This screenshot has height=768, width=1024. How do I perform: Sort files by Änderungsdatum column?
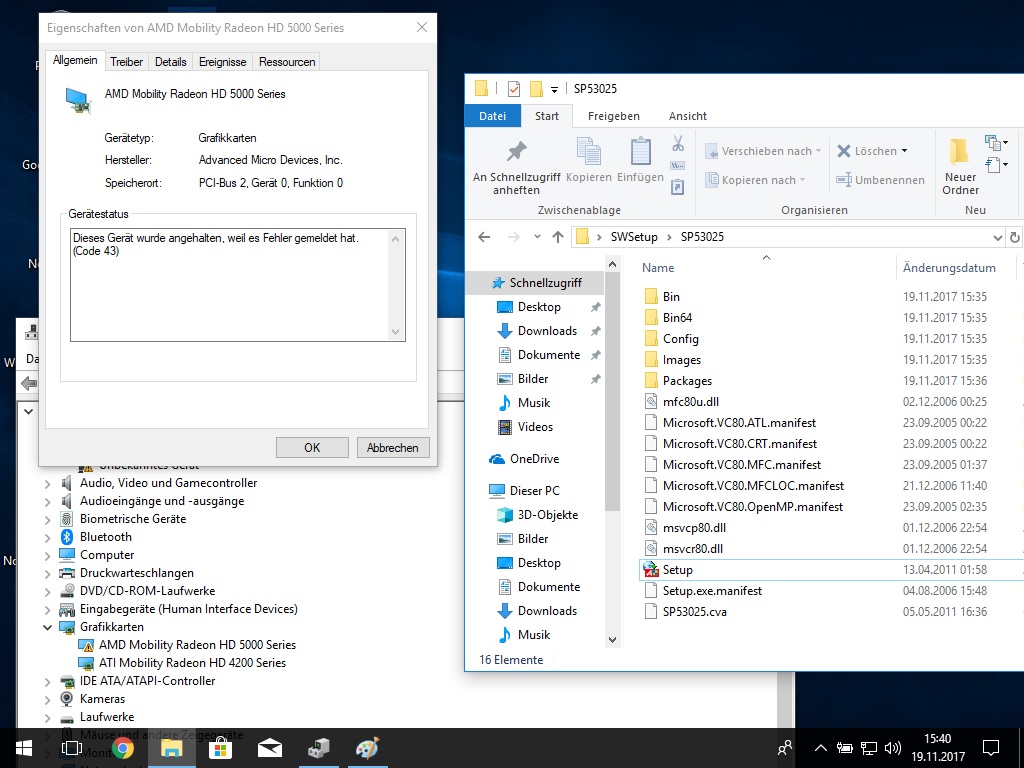[949, 268]
